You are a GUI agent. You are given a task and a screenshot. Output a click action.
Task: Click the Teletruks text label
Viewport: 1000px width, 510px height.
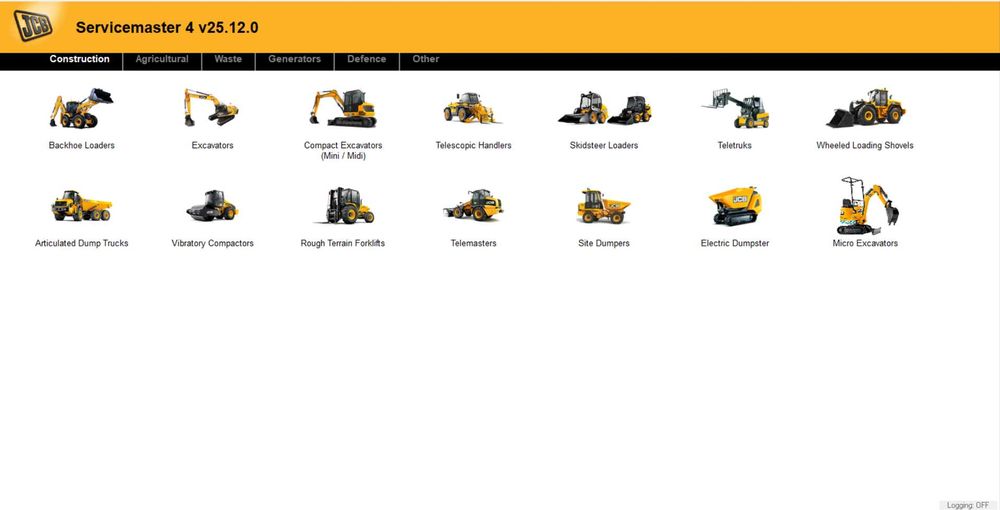(x=735, y=145)
